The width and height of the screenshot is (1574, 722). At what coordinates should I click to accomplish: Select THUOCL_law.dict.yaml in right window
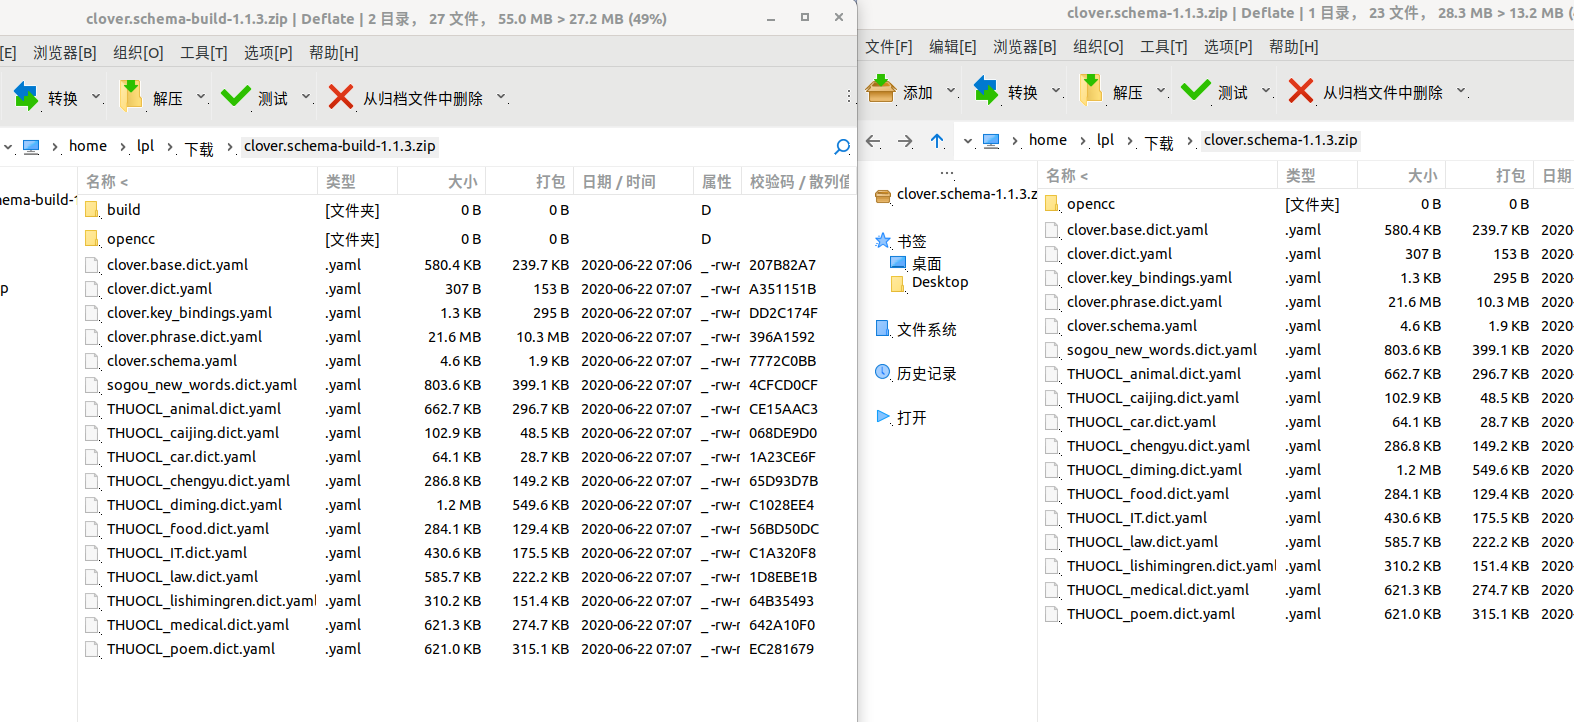(x=1142, y=542)
